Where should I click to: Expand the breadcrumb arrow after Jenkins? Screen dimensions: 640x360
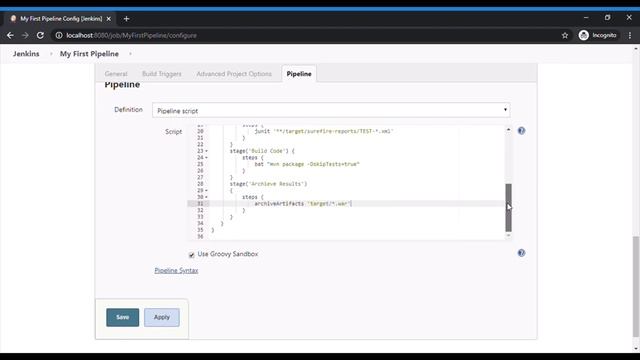coord(51,54)
